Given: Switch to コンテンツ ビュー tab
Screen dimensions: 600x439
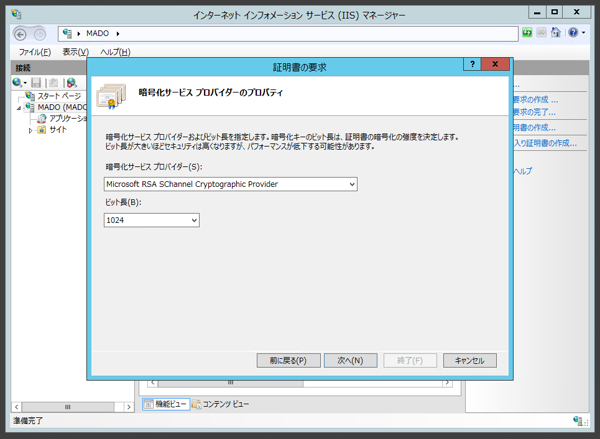Looking at the screenshot, I should [x=220, y=404].
